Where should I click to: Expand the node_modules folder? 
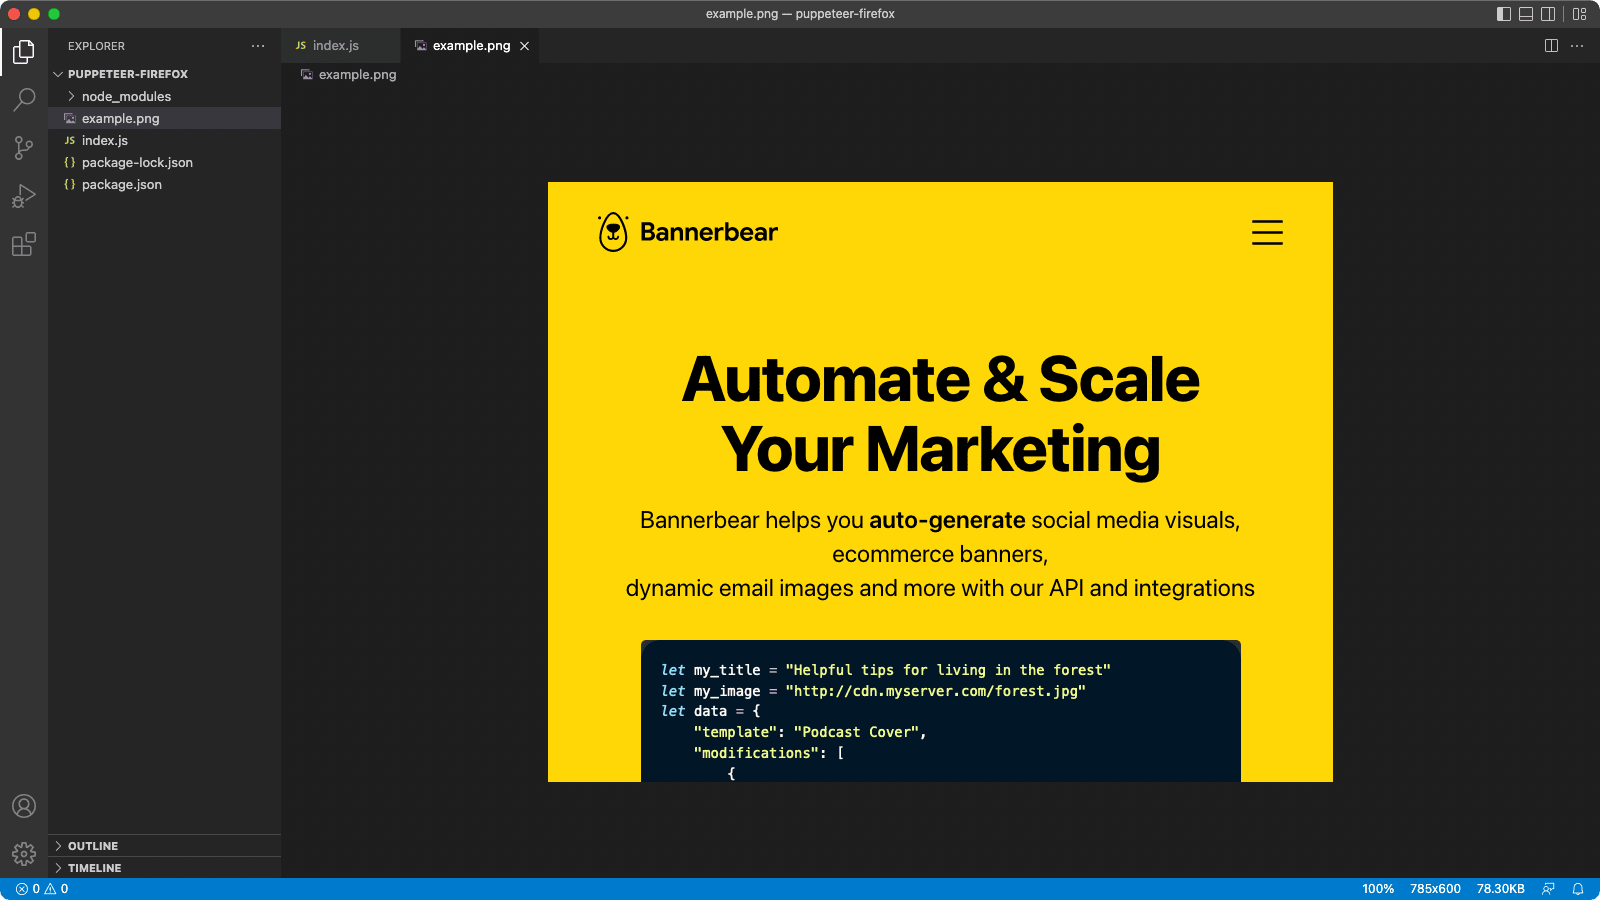click(x=164, y=96)
